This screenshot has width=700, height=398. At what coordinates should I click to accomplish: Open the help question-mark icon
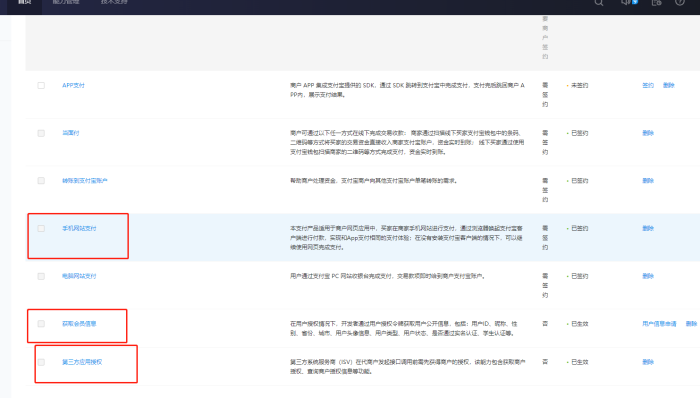pyautogui.click(x=679, y=2)
